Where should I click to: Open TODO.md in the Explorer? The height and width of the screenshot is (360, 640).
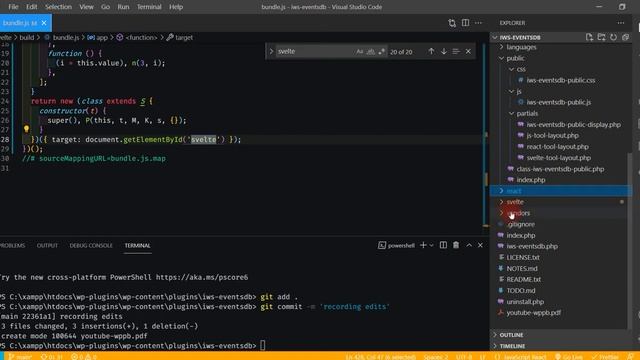click(x=520, y=291)
